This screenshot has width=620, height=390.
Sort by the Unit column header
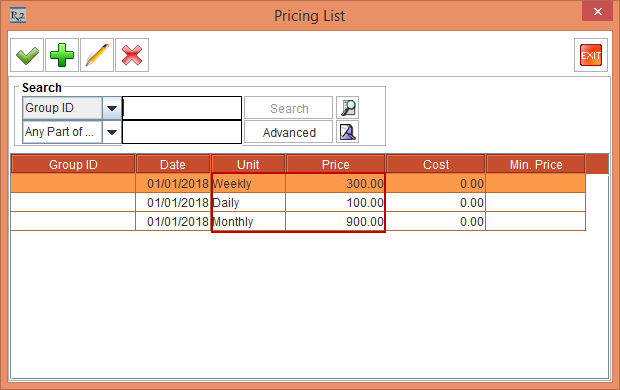pos(248,164)
